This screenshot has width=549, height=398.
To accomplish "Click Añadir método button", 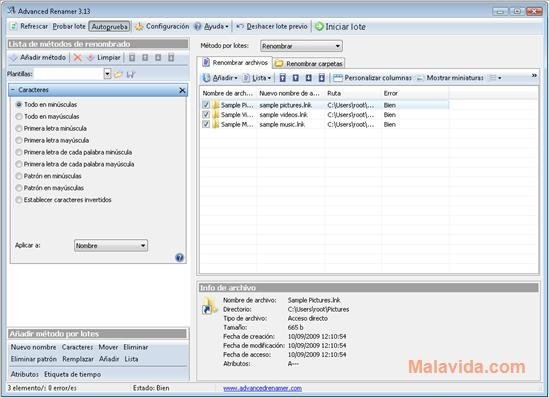I will tap(38, 57).
